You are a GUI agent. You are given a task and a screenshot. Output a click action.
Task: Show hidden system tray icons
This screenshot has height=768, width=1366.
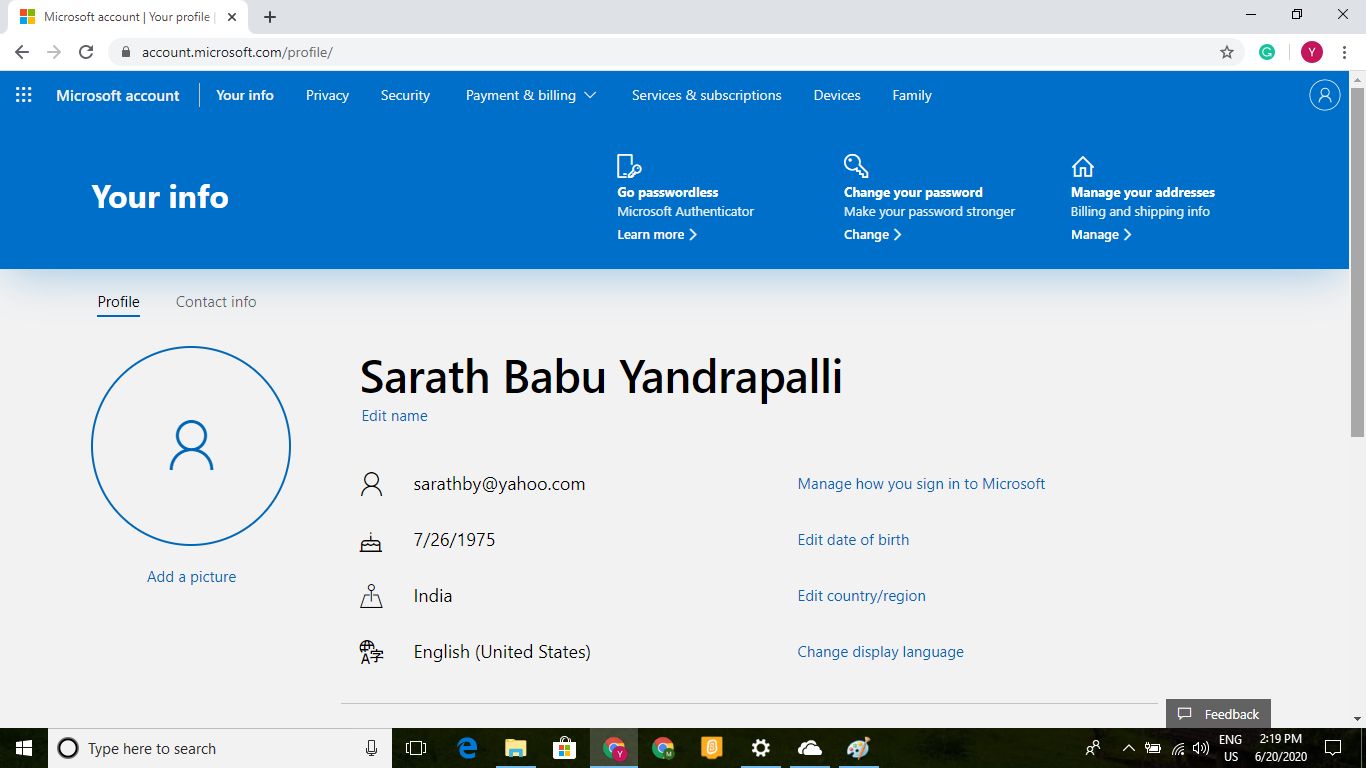[1129, 748]
